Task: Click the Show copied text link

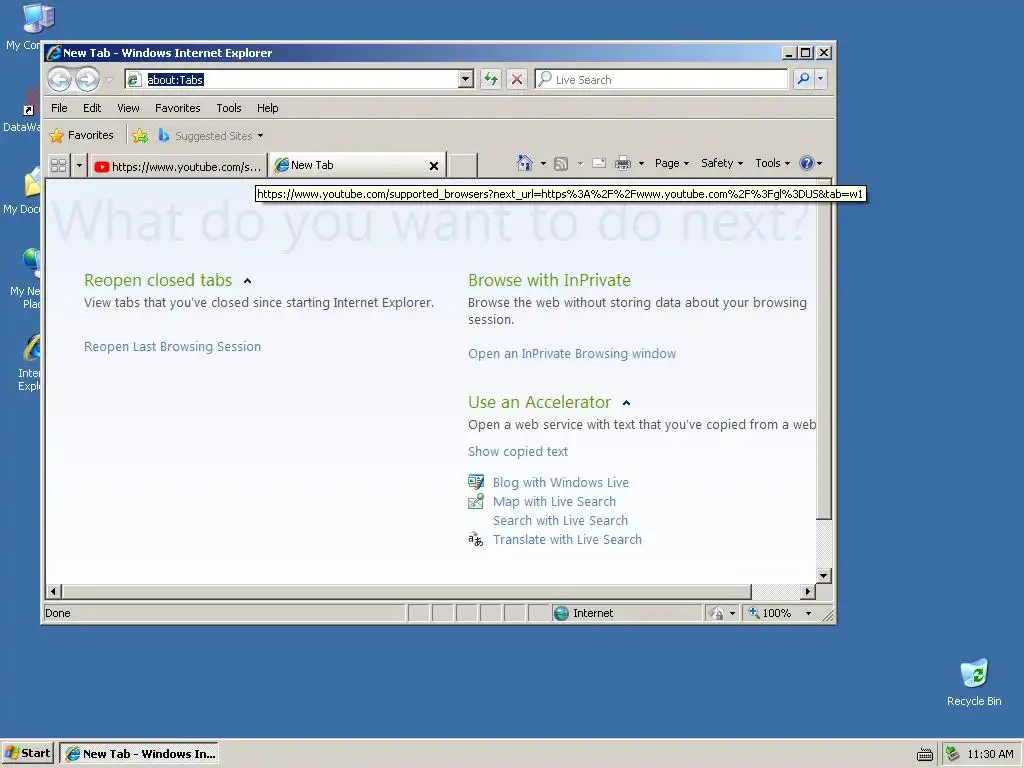Action: 518,451
